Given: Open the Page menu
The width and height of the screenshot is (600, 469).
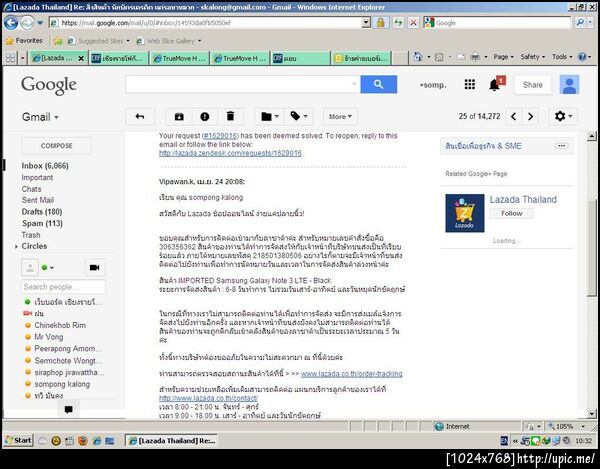Looking at the screenshot, I should point(503,57).
